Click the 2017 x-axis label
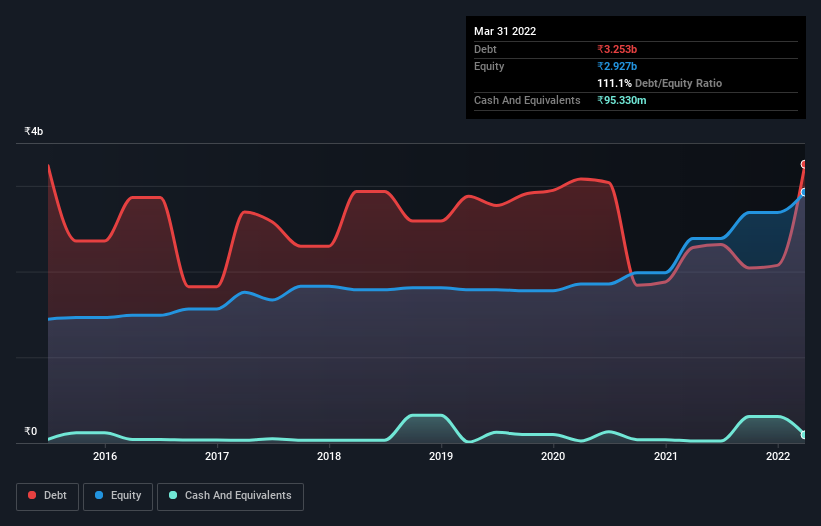 (x=217, y=456)
